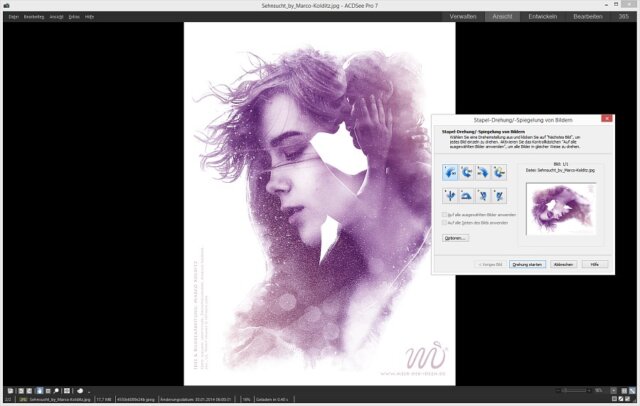Image resolution: width=640 pixels, height=406 pixels.
Task: Check 'Auf alle ausgewählten Bilder anwenden'
Action: (x=444, y=215)
